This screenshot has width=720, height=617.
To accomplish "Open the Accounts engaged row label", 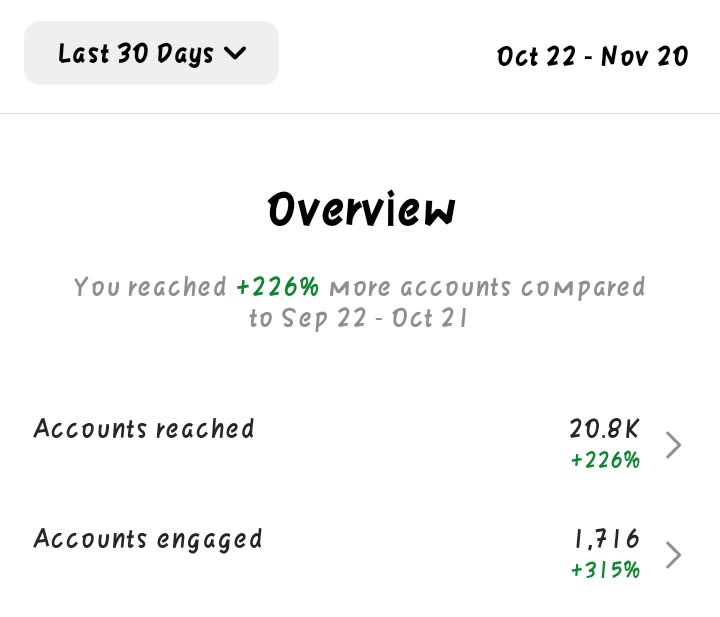I will tap(148, 539).
